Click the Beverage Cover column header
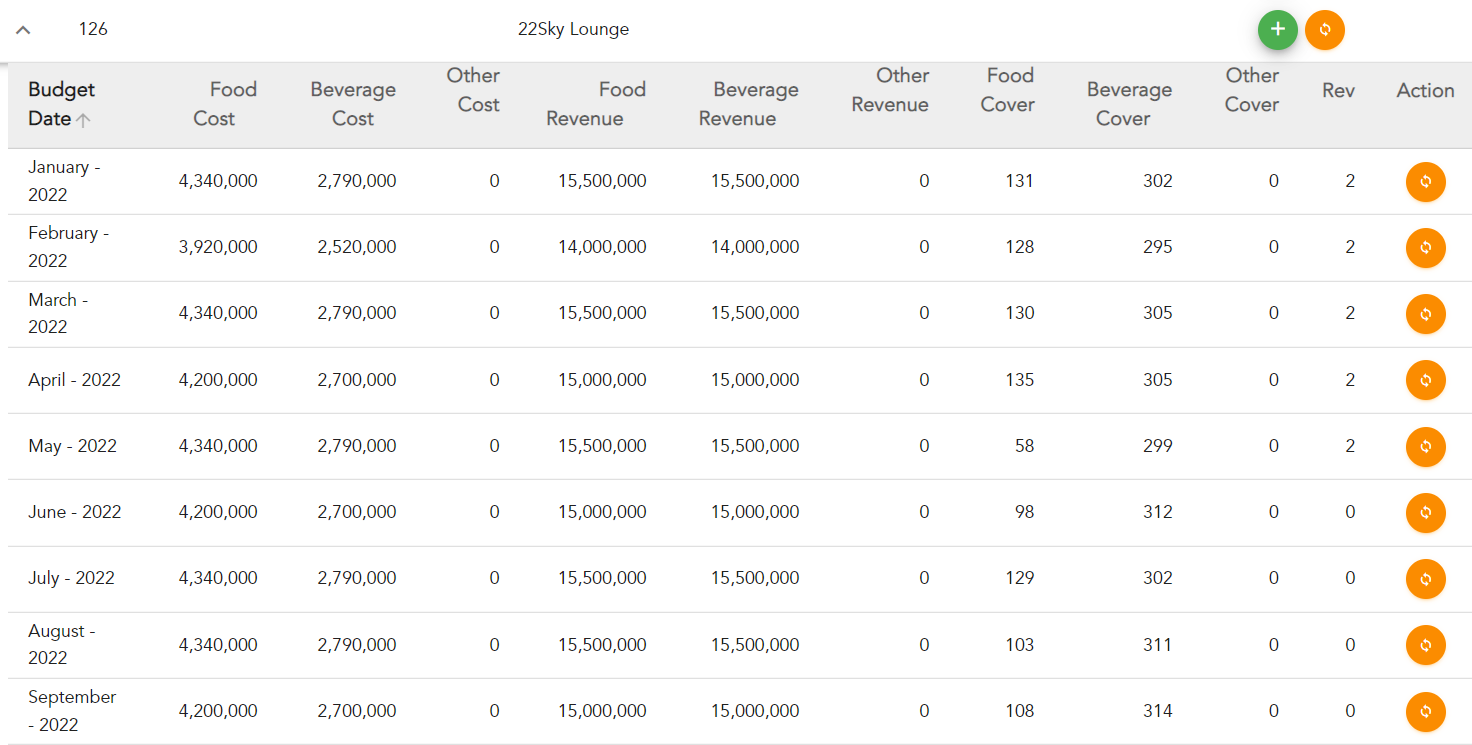The height and width of the screenshot is (745, 1472). (x=1129, y=104)
